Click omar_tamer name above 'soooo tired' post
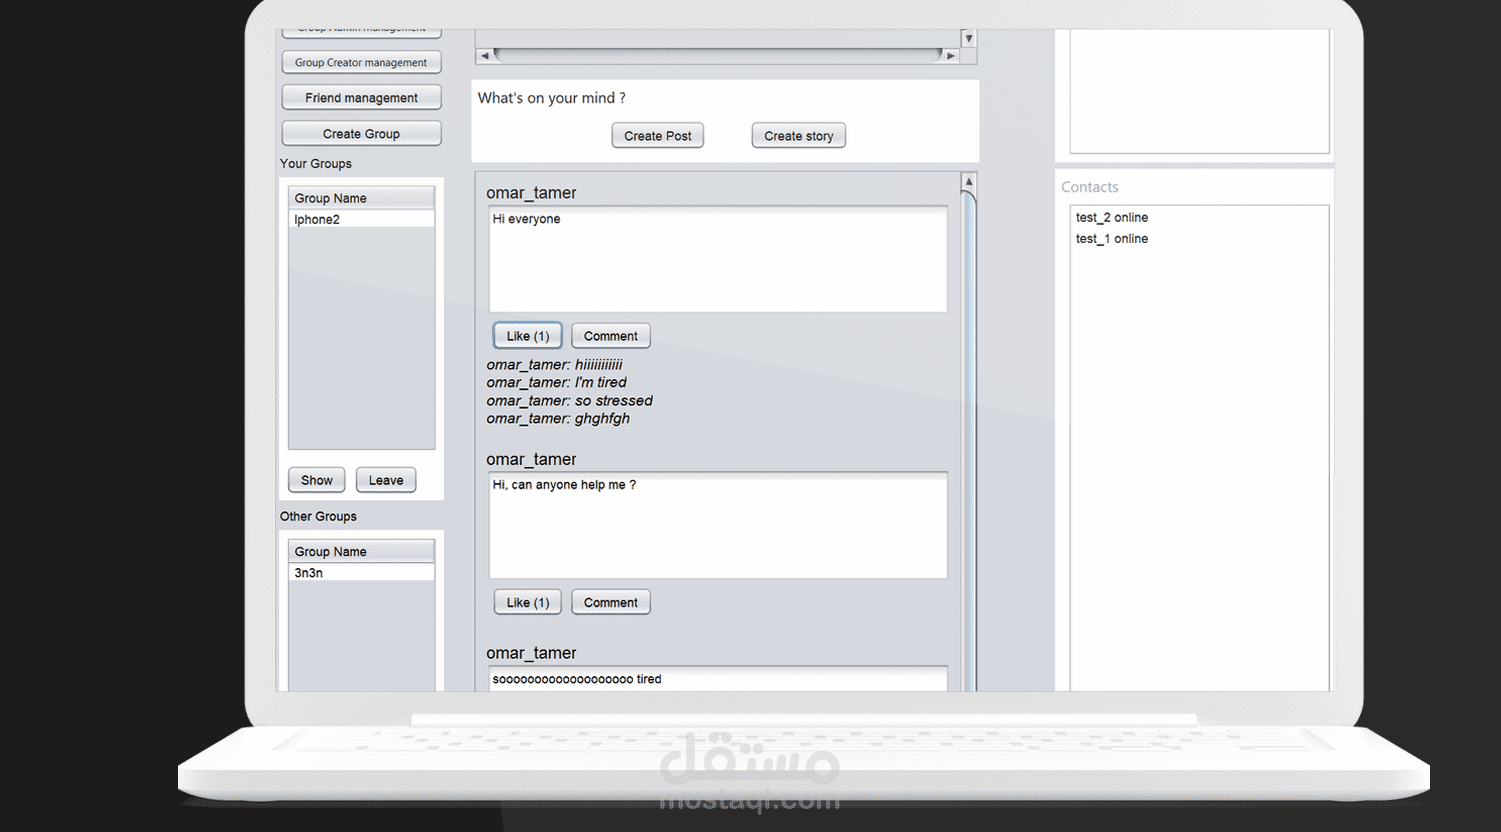 531,653
